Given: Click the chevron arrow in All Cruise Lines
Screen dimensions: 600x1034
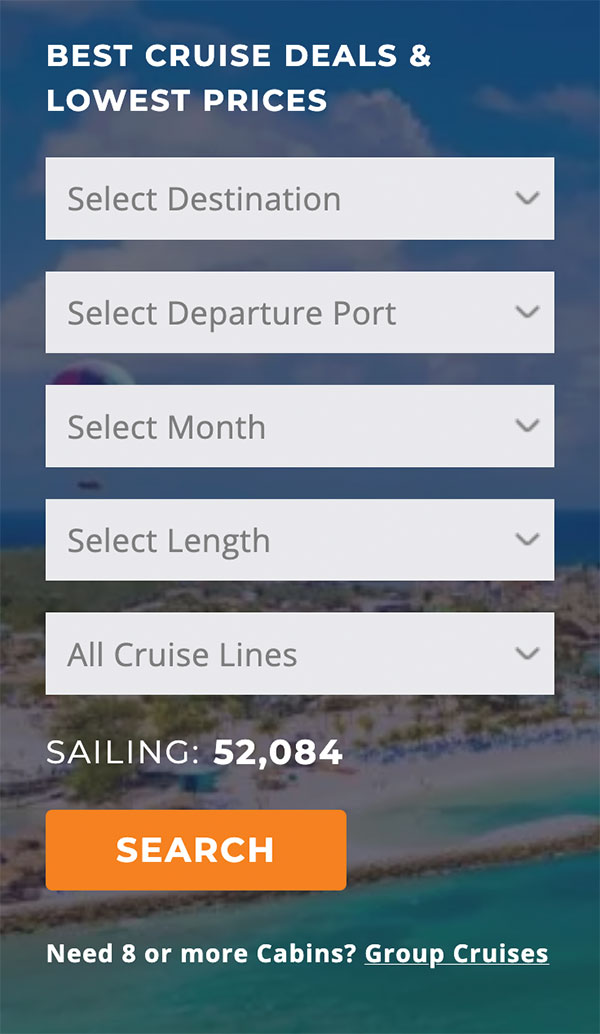Looking at the screenshot, I should click(x=527, y=654).
